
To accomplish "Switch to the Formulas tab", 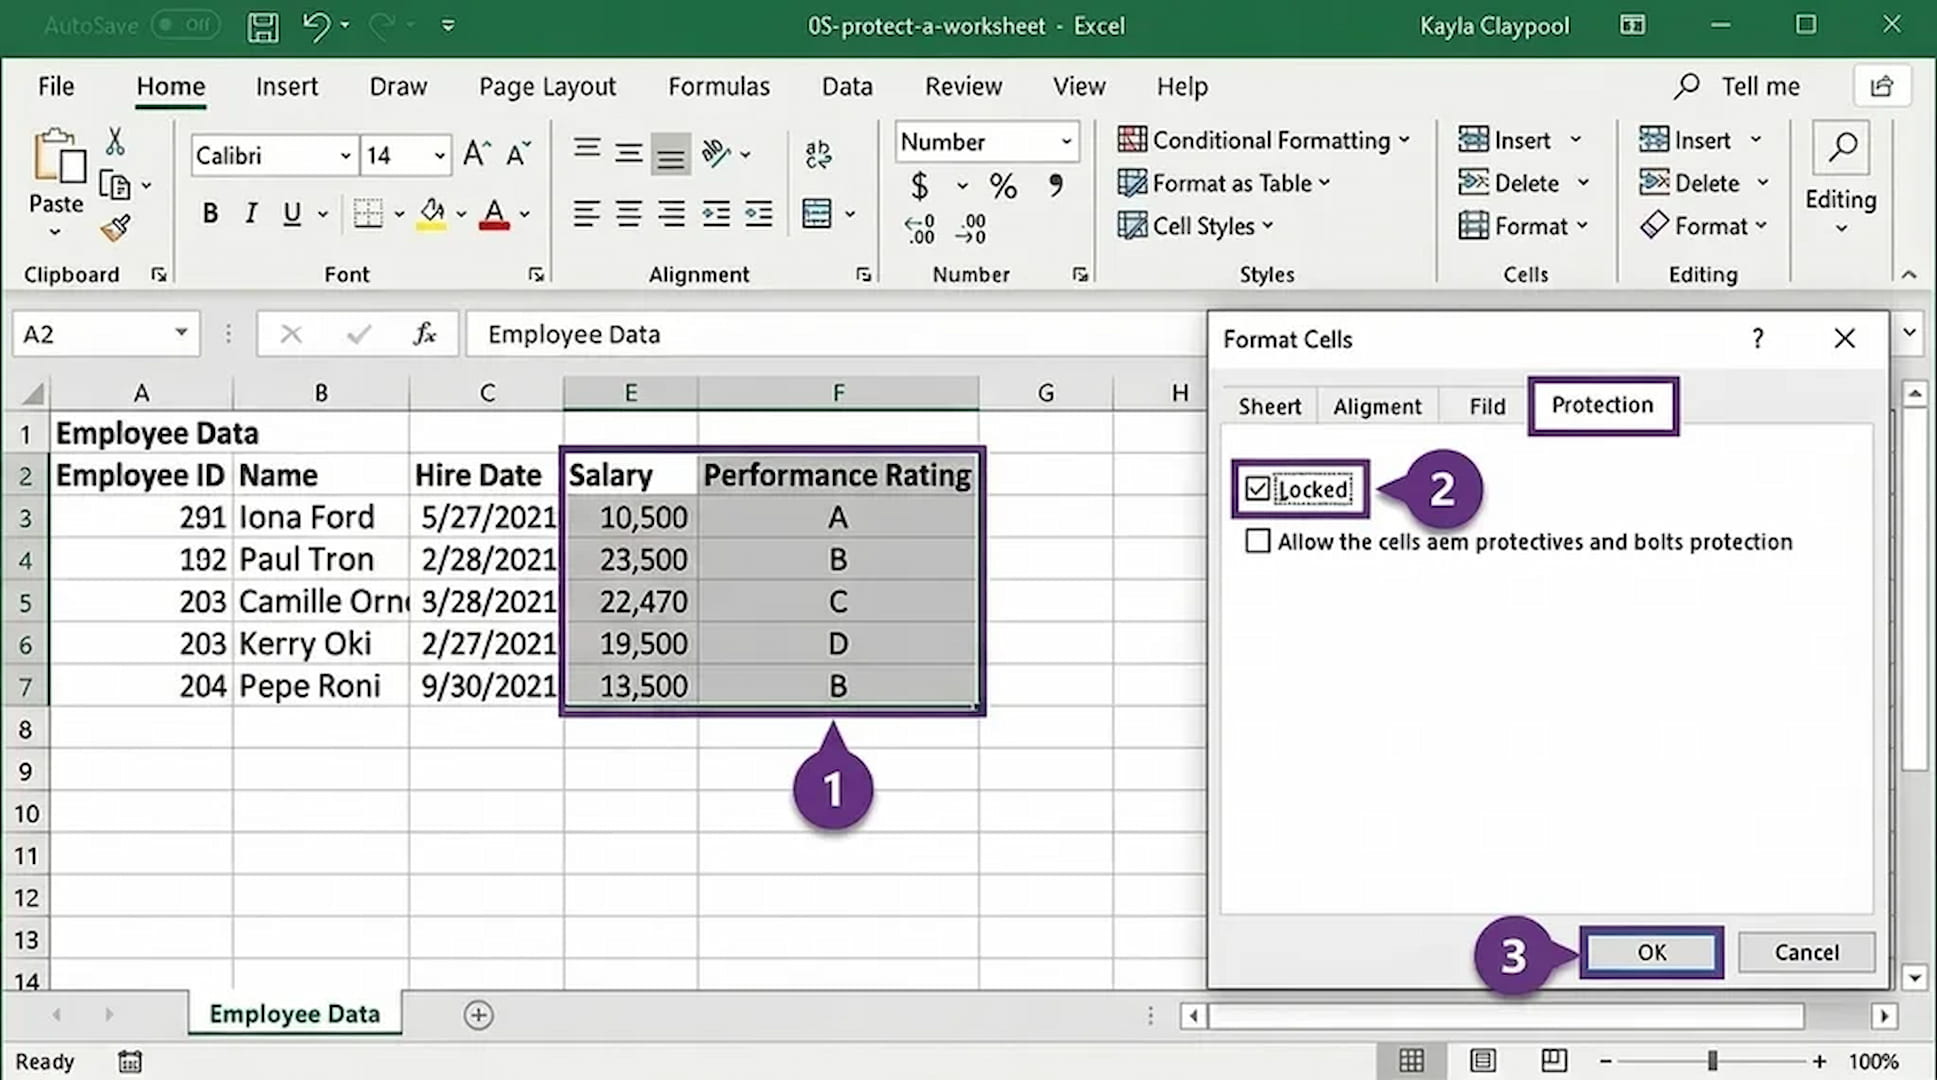I will pos(719,87).
